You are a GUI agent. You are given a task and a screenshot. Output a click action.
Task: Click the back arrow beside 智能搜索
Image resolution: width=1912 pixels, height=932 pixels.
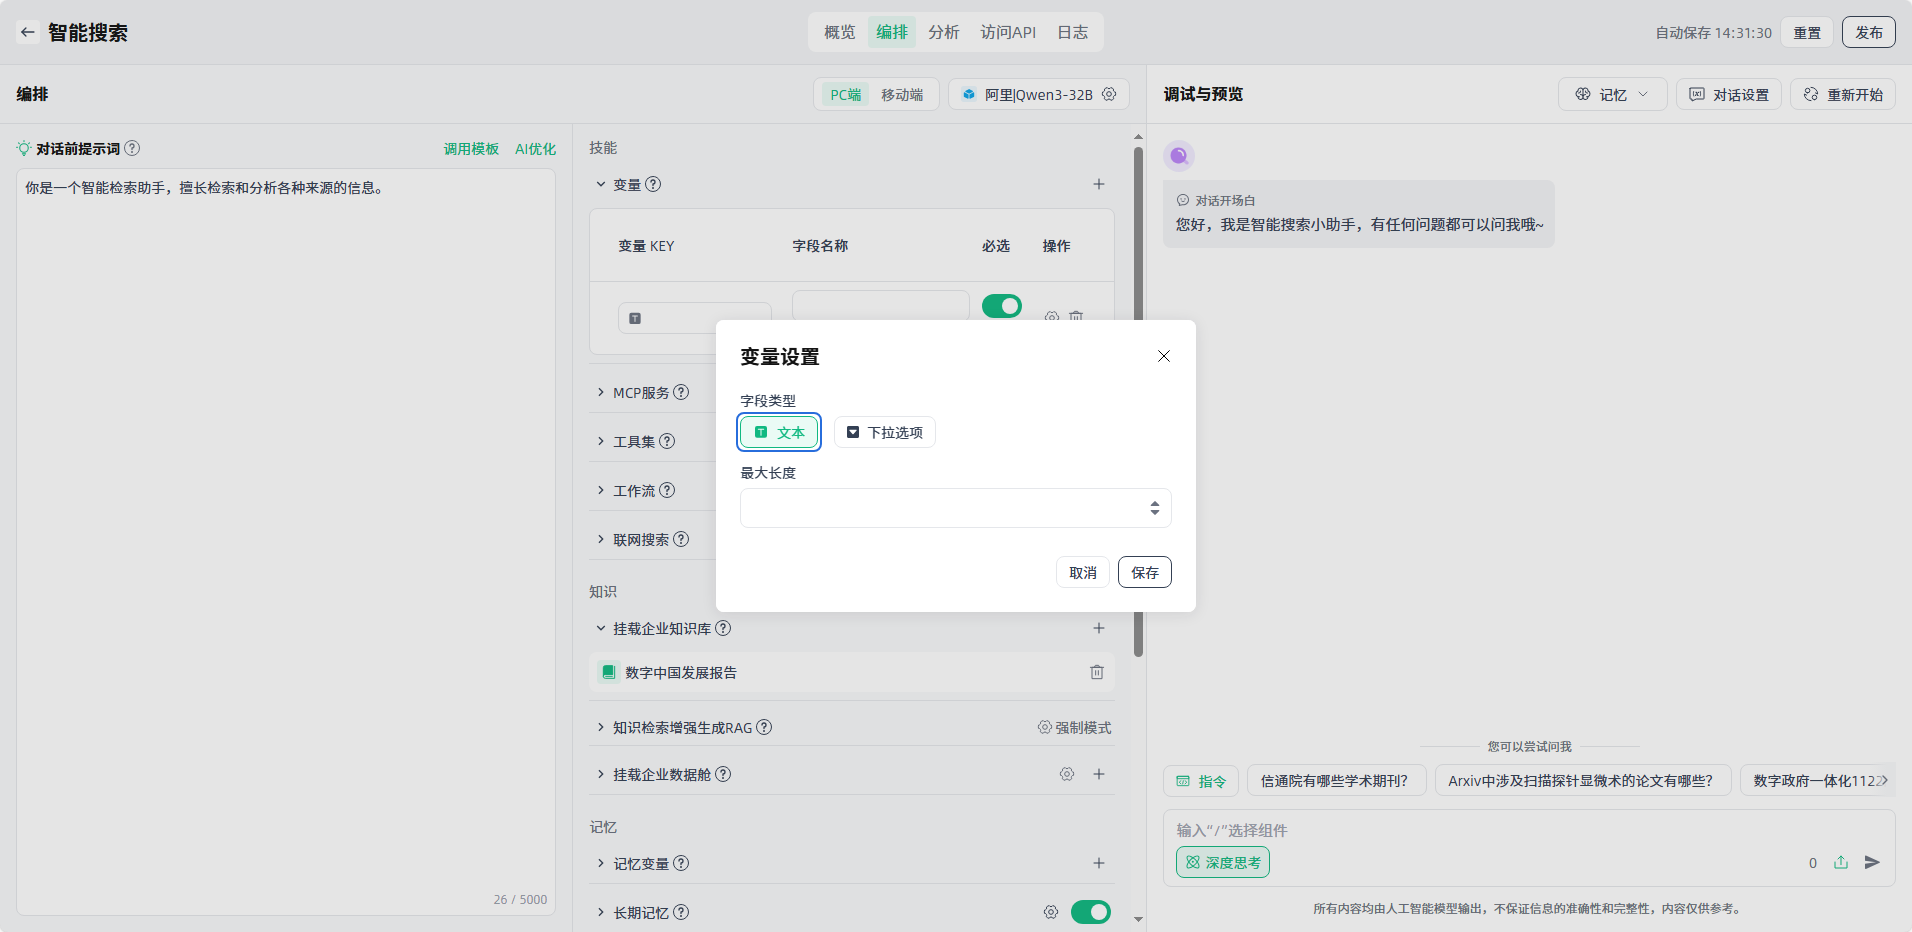(28, 32)
